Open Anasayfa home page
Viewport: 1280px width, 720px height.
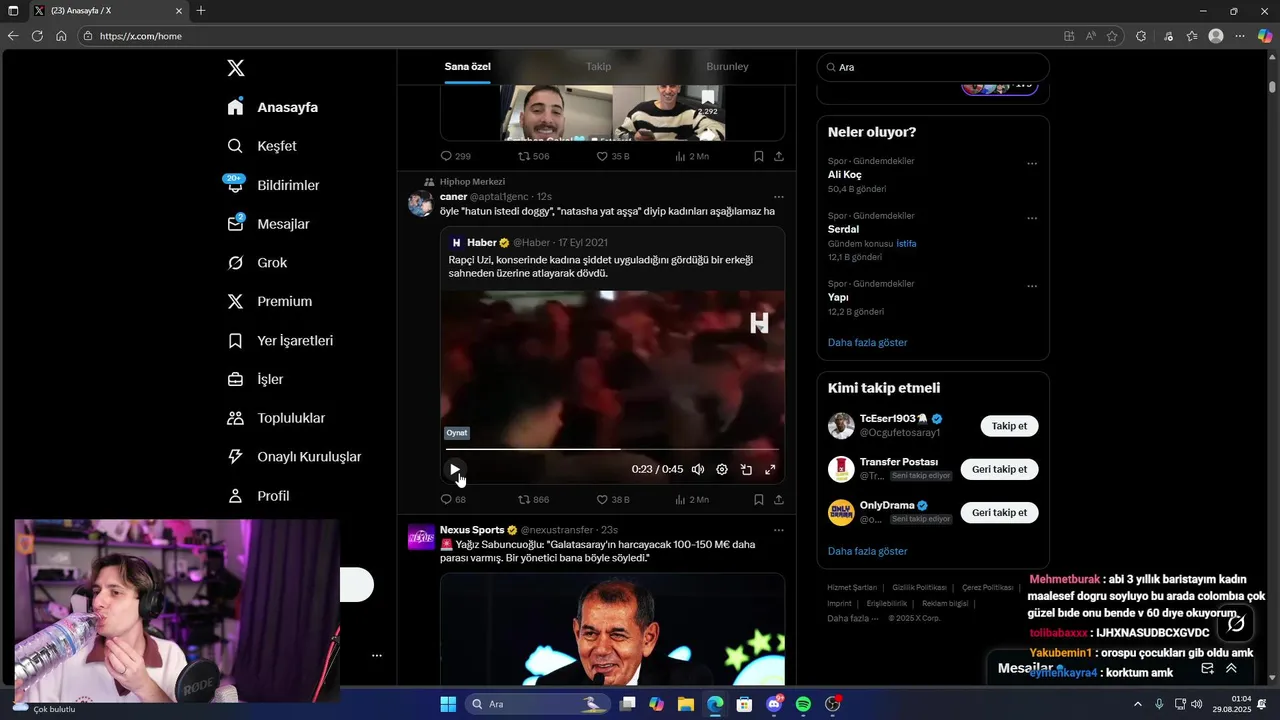click(273, 107)
